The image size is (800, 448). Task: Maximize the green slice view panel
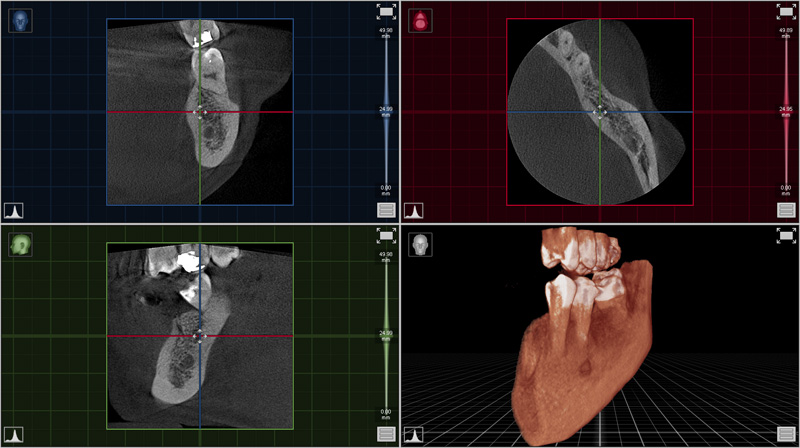386,236
